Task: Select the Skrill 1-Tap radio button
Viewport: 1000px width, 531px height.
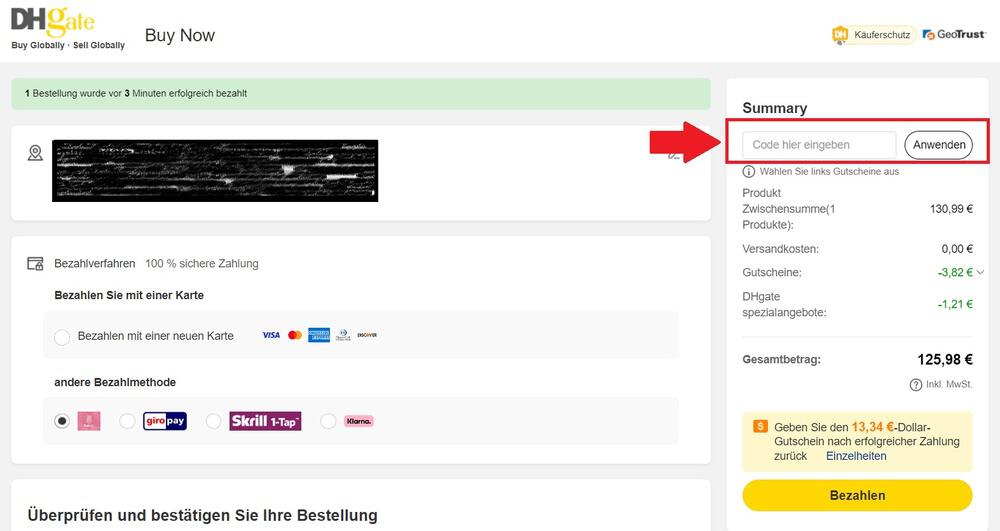Action: pyautogui.click(x=213, y=421)
